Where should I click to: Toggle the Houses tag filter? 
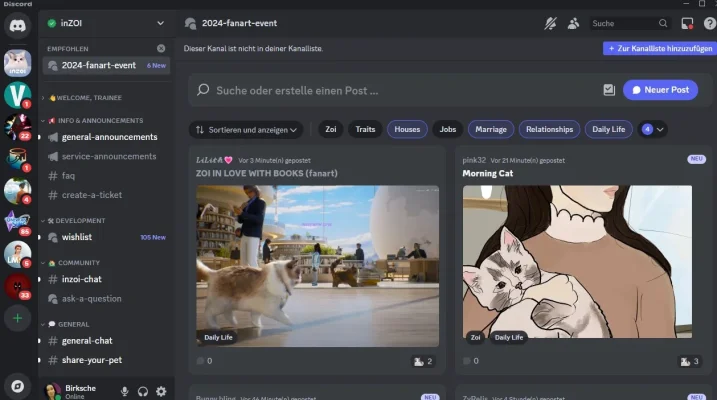point(407,130)
